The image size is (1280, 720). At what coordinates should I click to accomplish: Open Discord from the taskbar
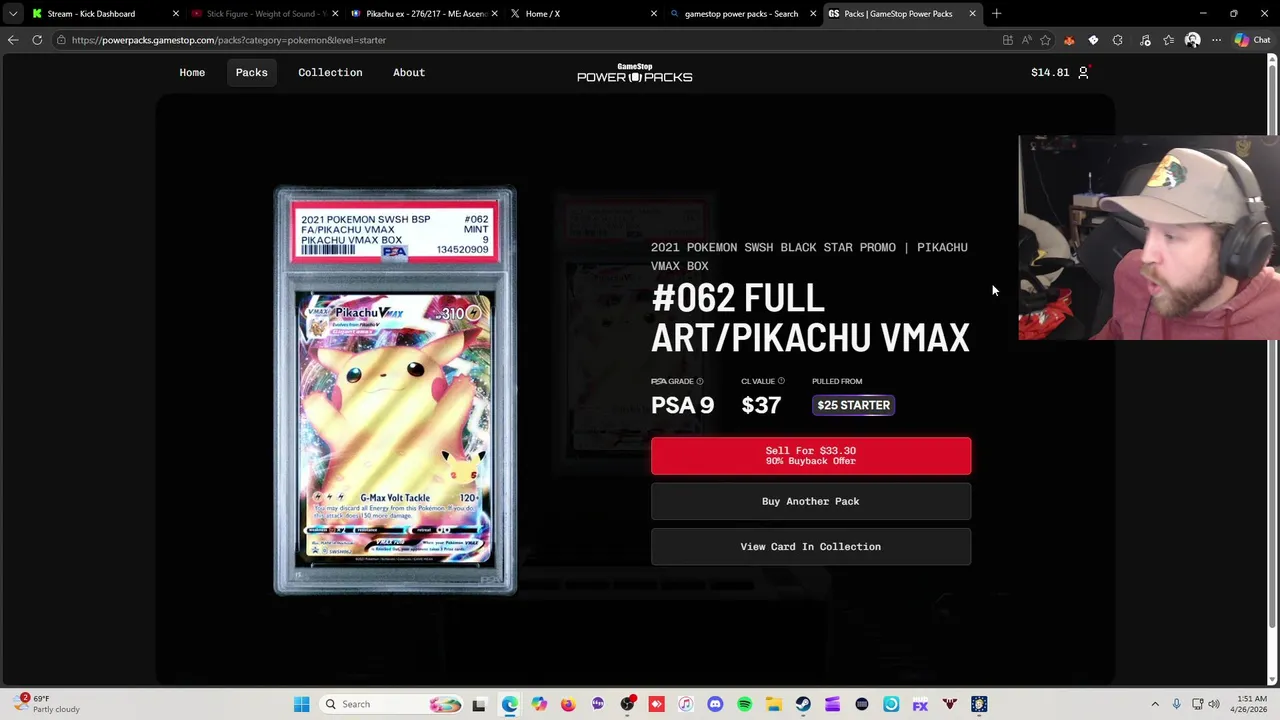coord(715,704)
